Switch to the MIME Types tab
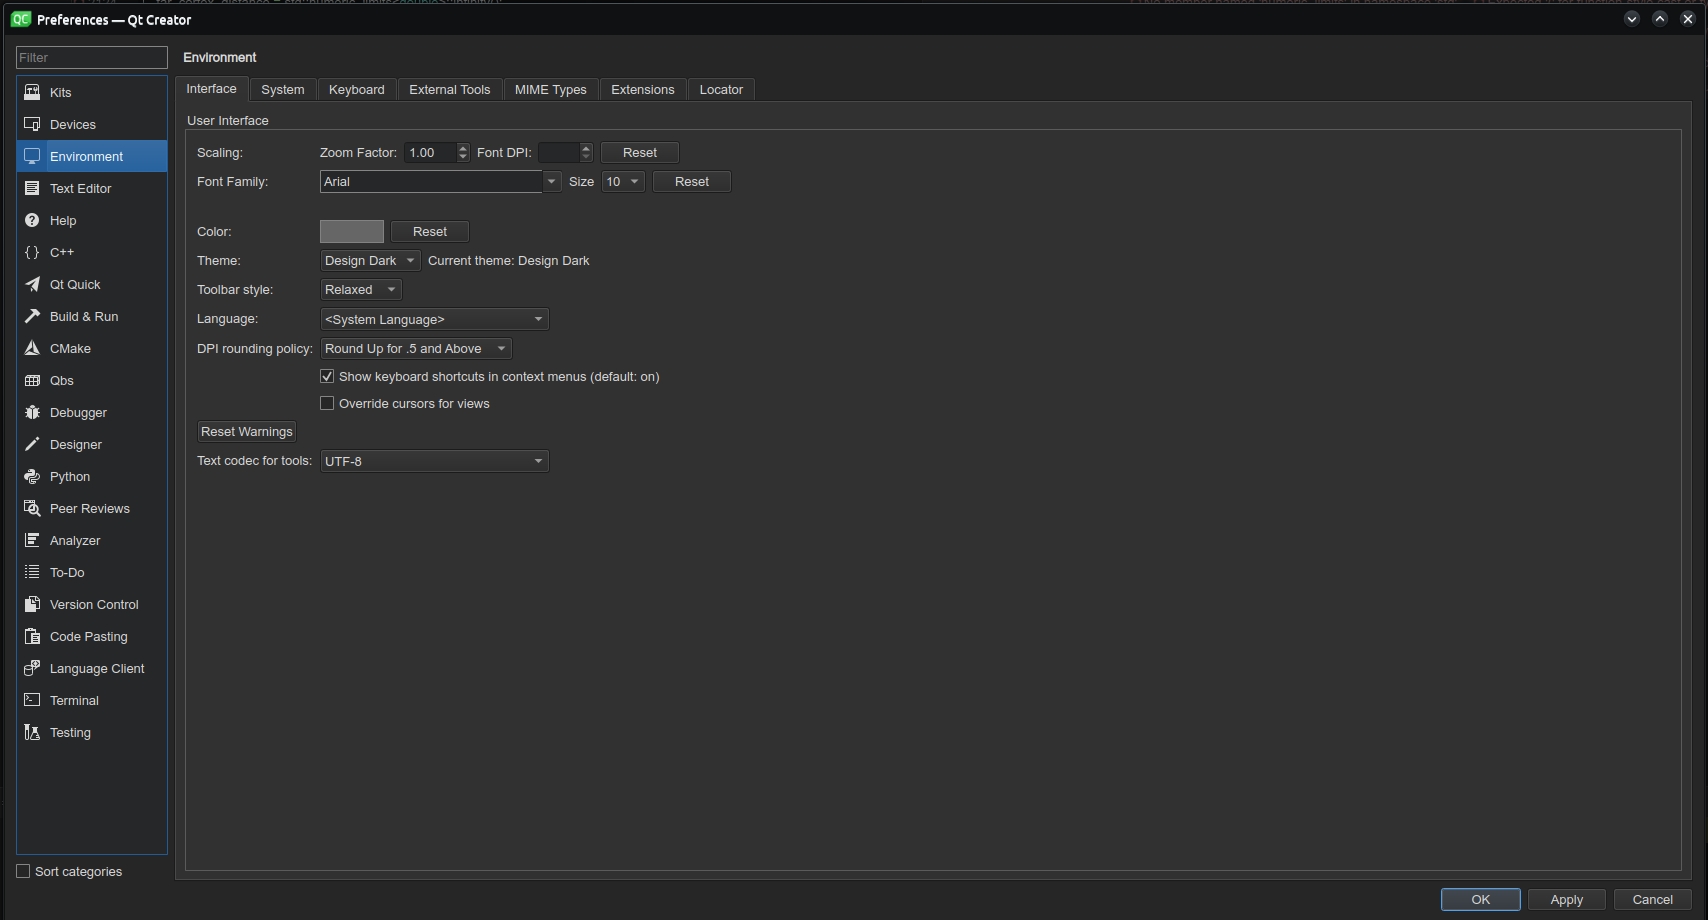 pos(551,90)
